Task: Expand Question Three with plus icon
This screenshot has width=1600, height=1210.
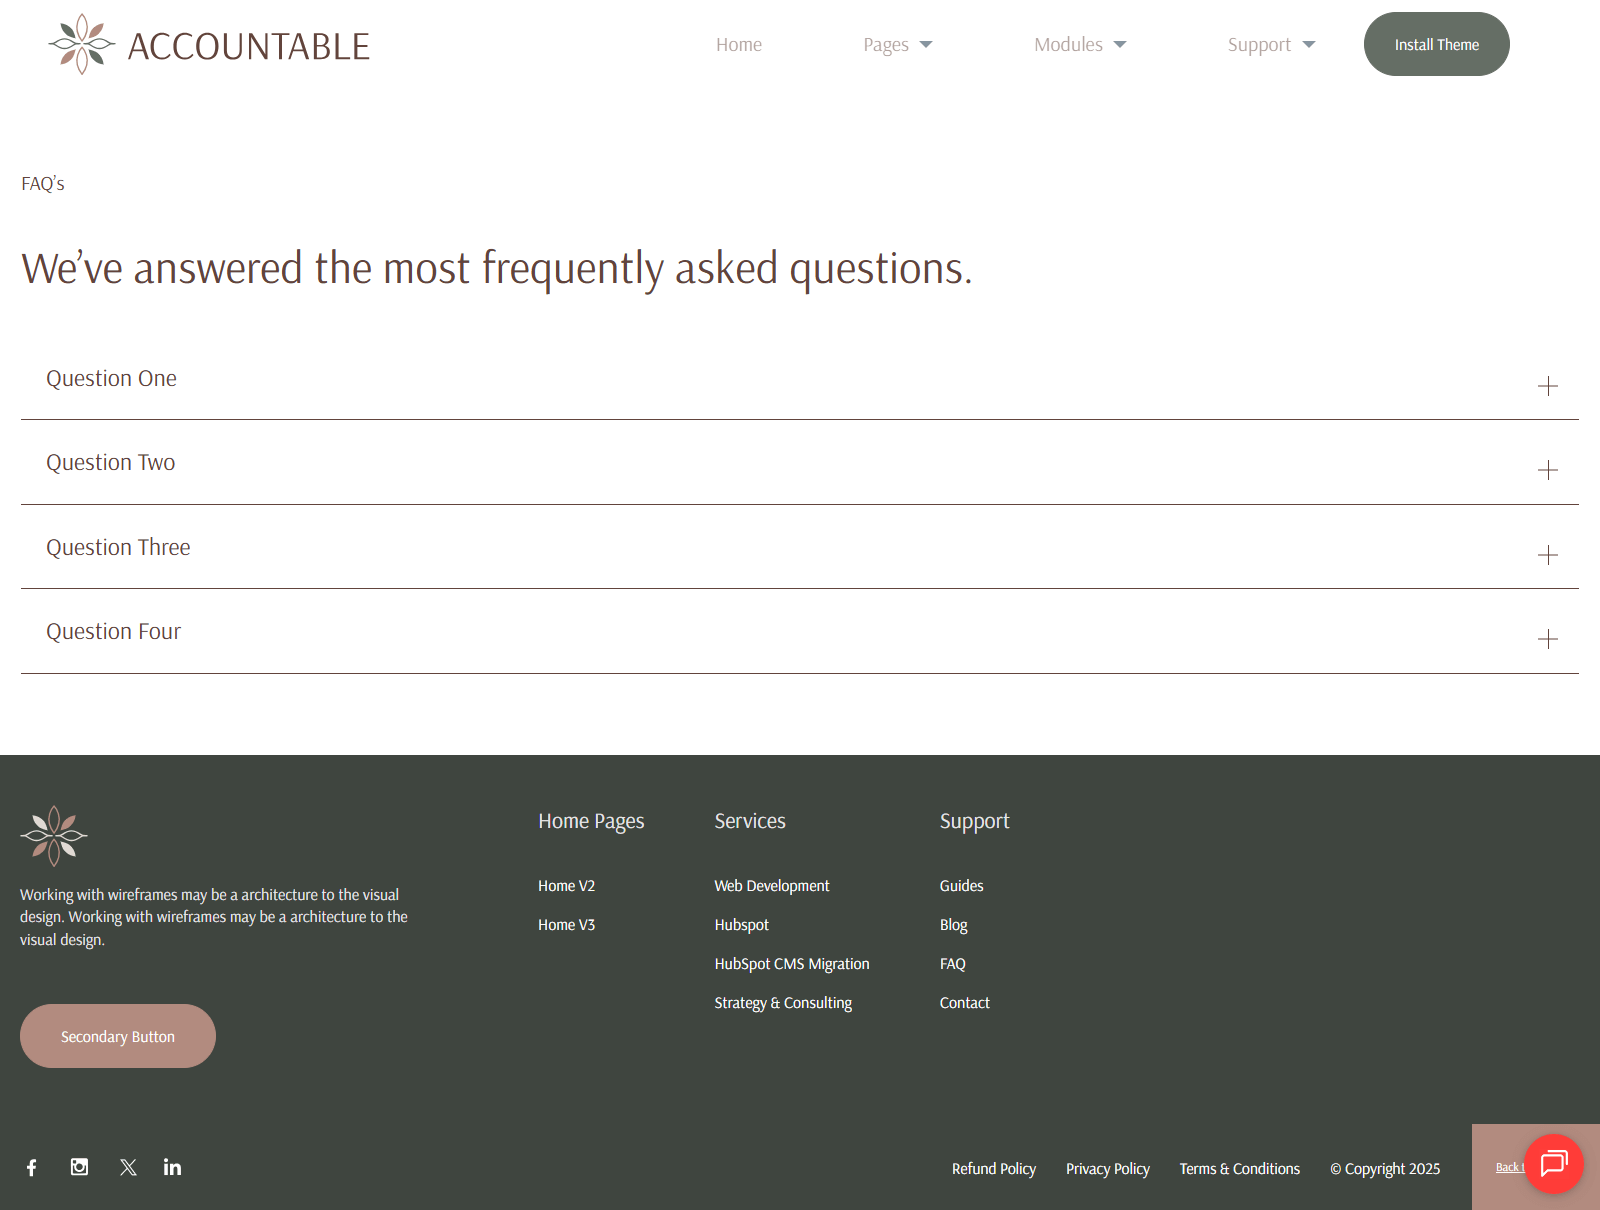Action: click(x=1547, y=555)
